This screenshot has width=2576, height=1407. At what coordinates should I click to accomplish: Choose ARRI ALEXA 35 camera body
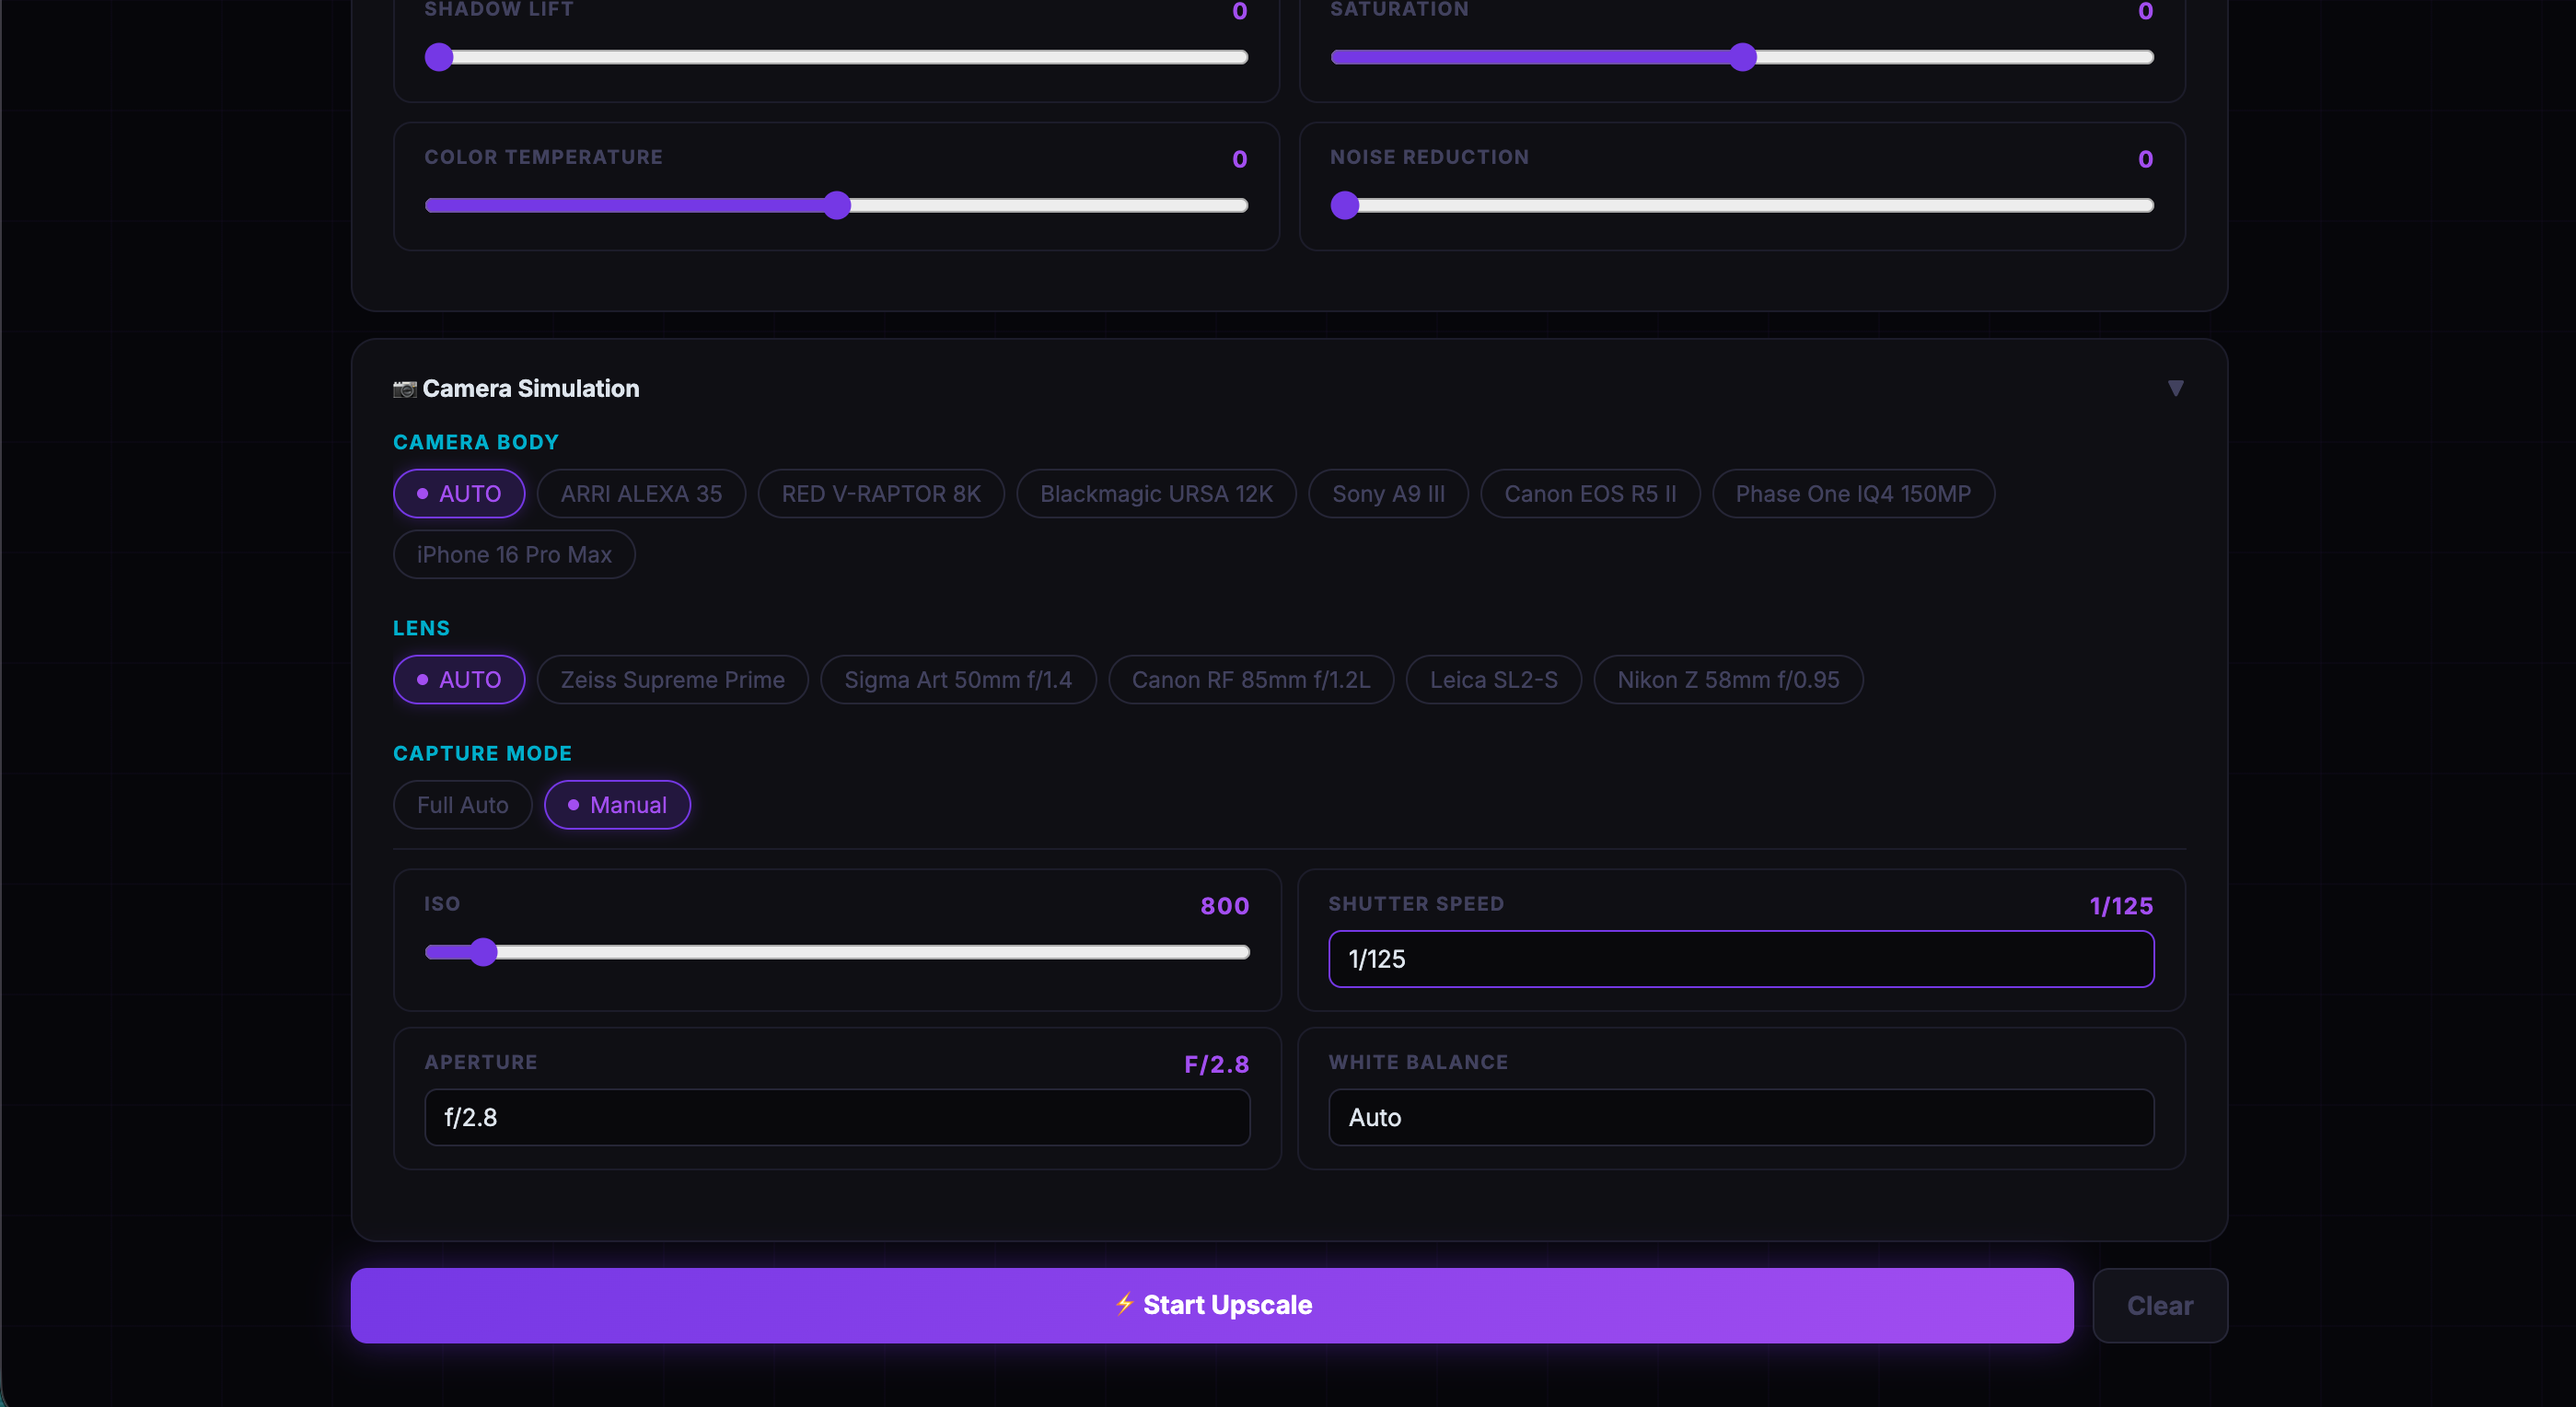pyautogui.click(x=641, y=494)
